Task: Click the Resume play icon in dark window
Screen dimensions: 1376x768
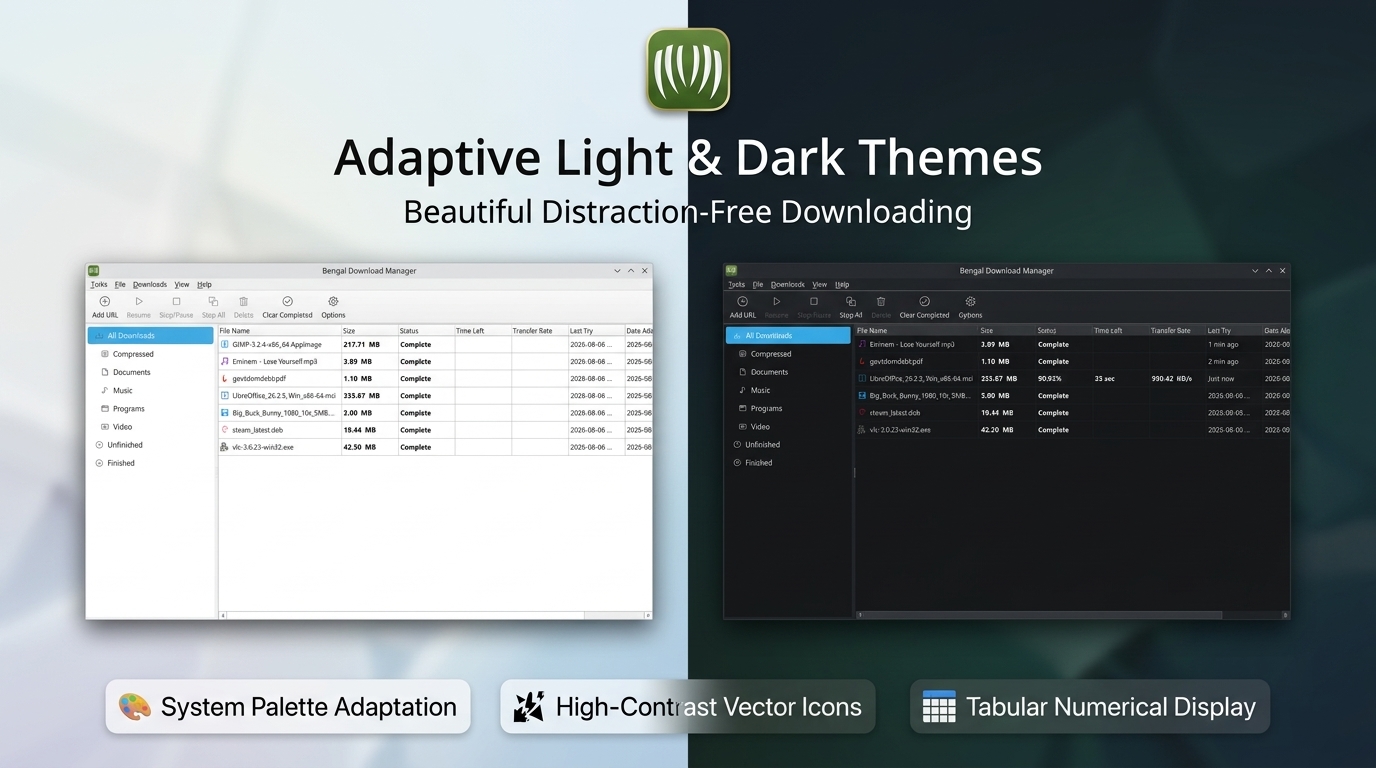Action: point(776,301)
